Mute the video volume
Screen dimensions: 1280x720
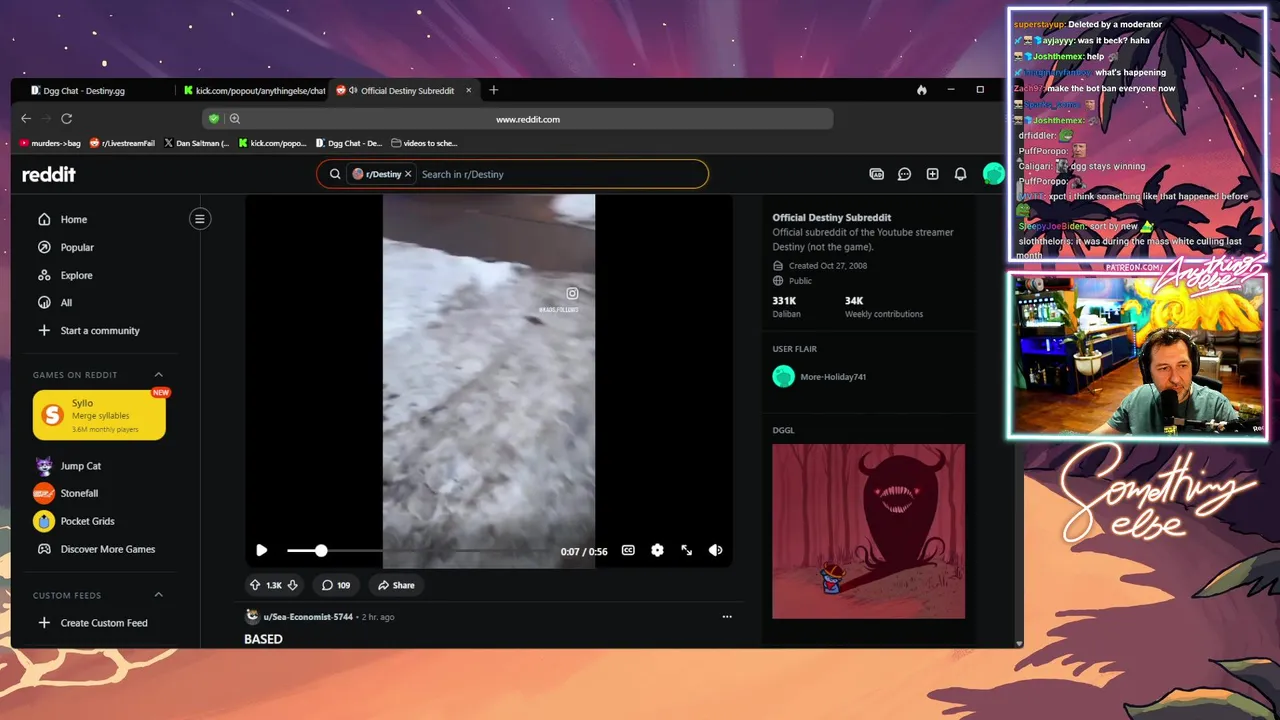pyautogui.click(x=715, y=550)
